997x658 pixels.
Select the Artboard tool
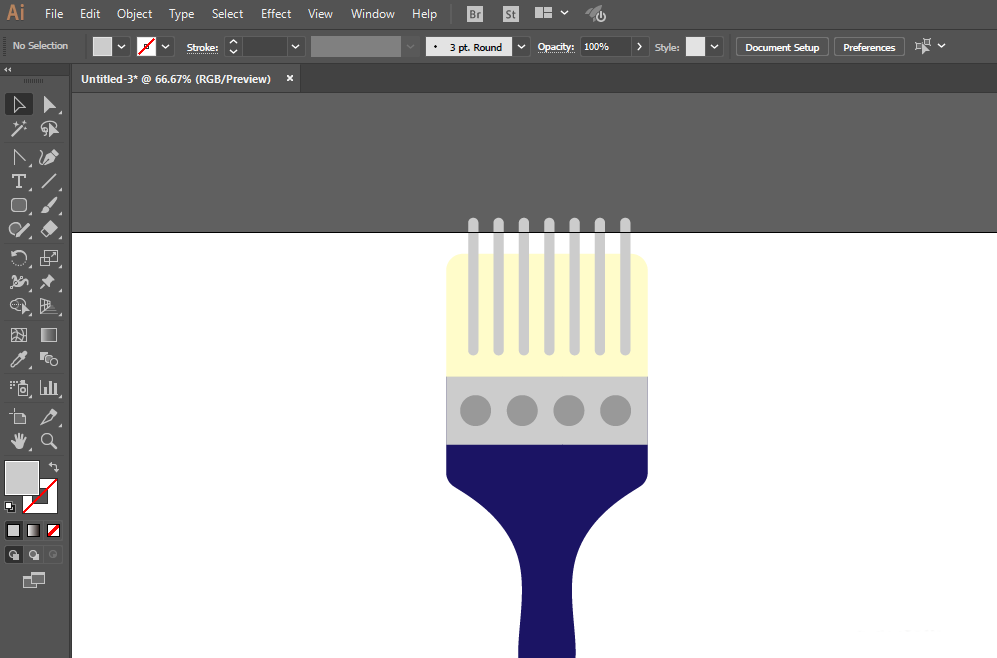(19, 417)
